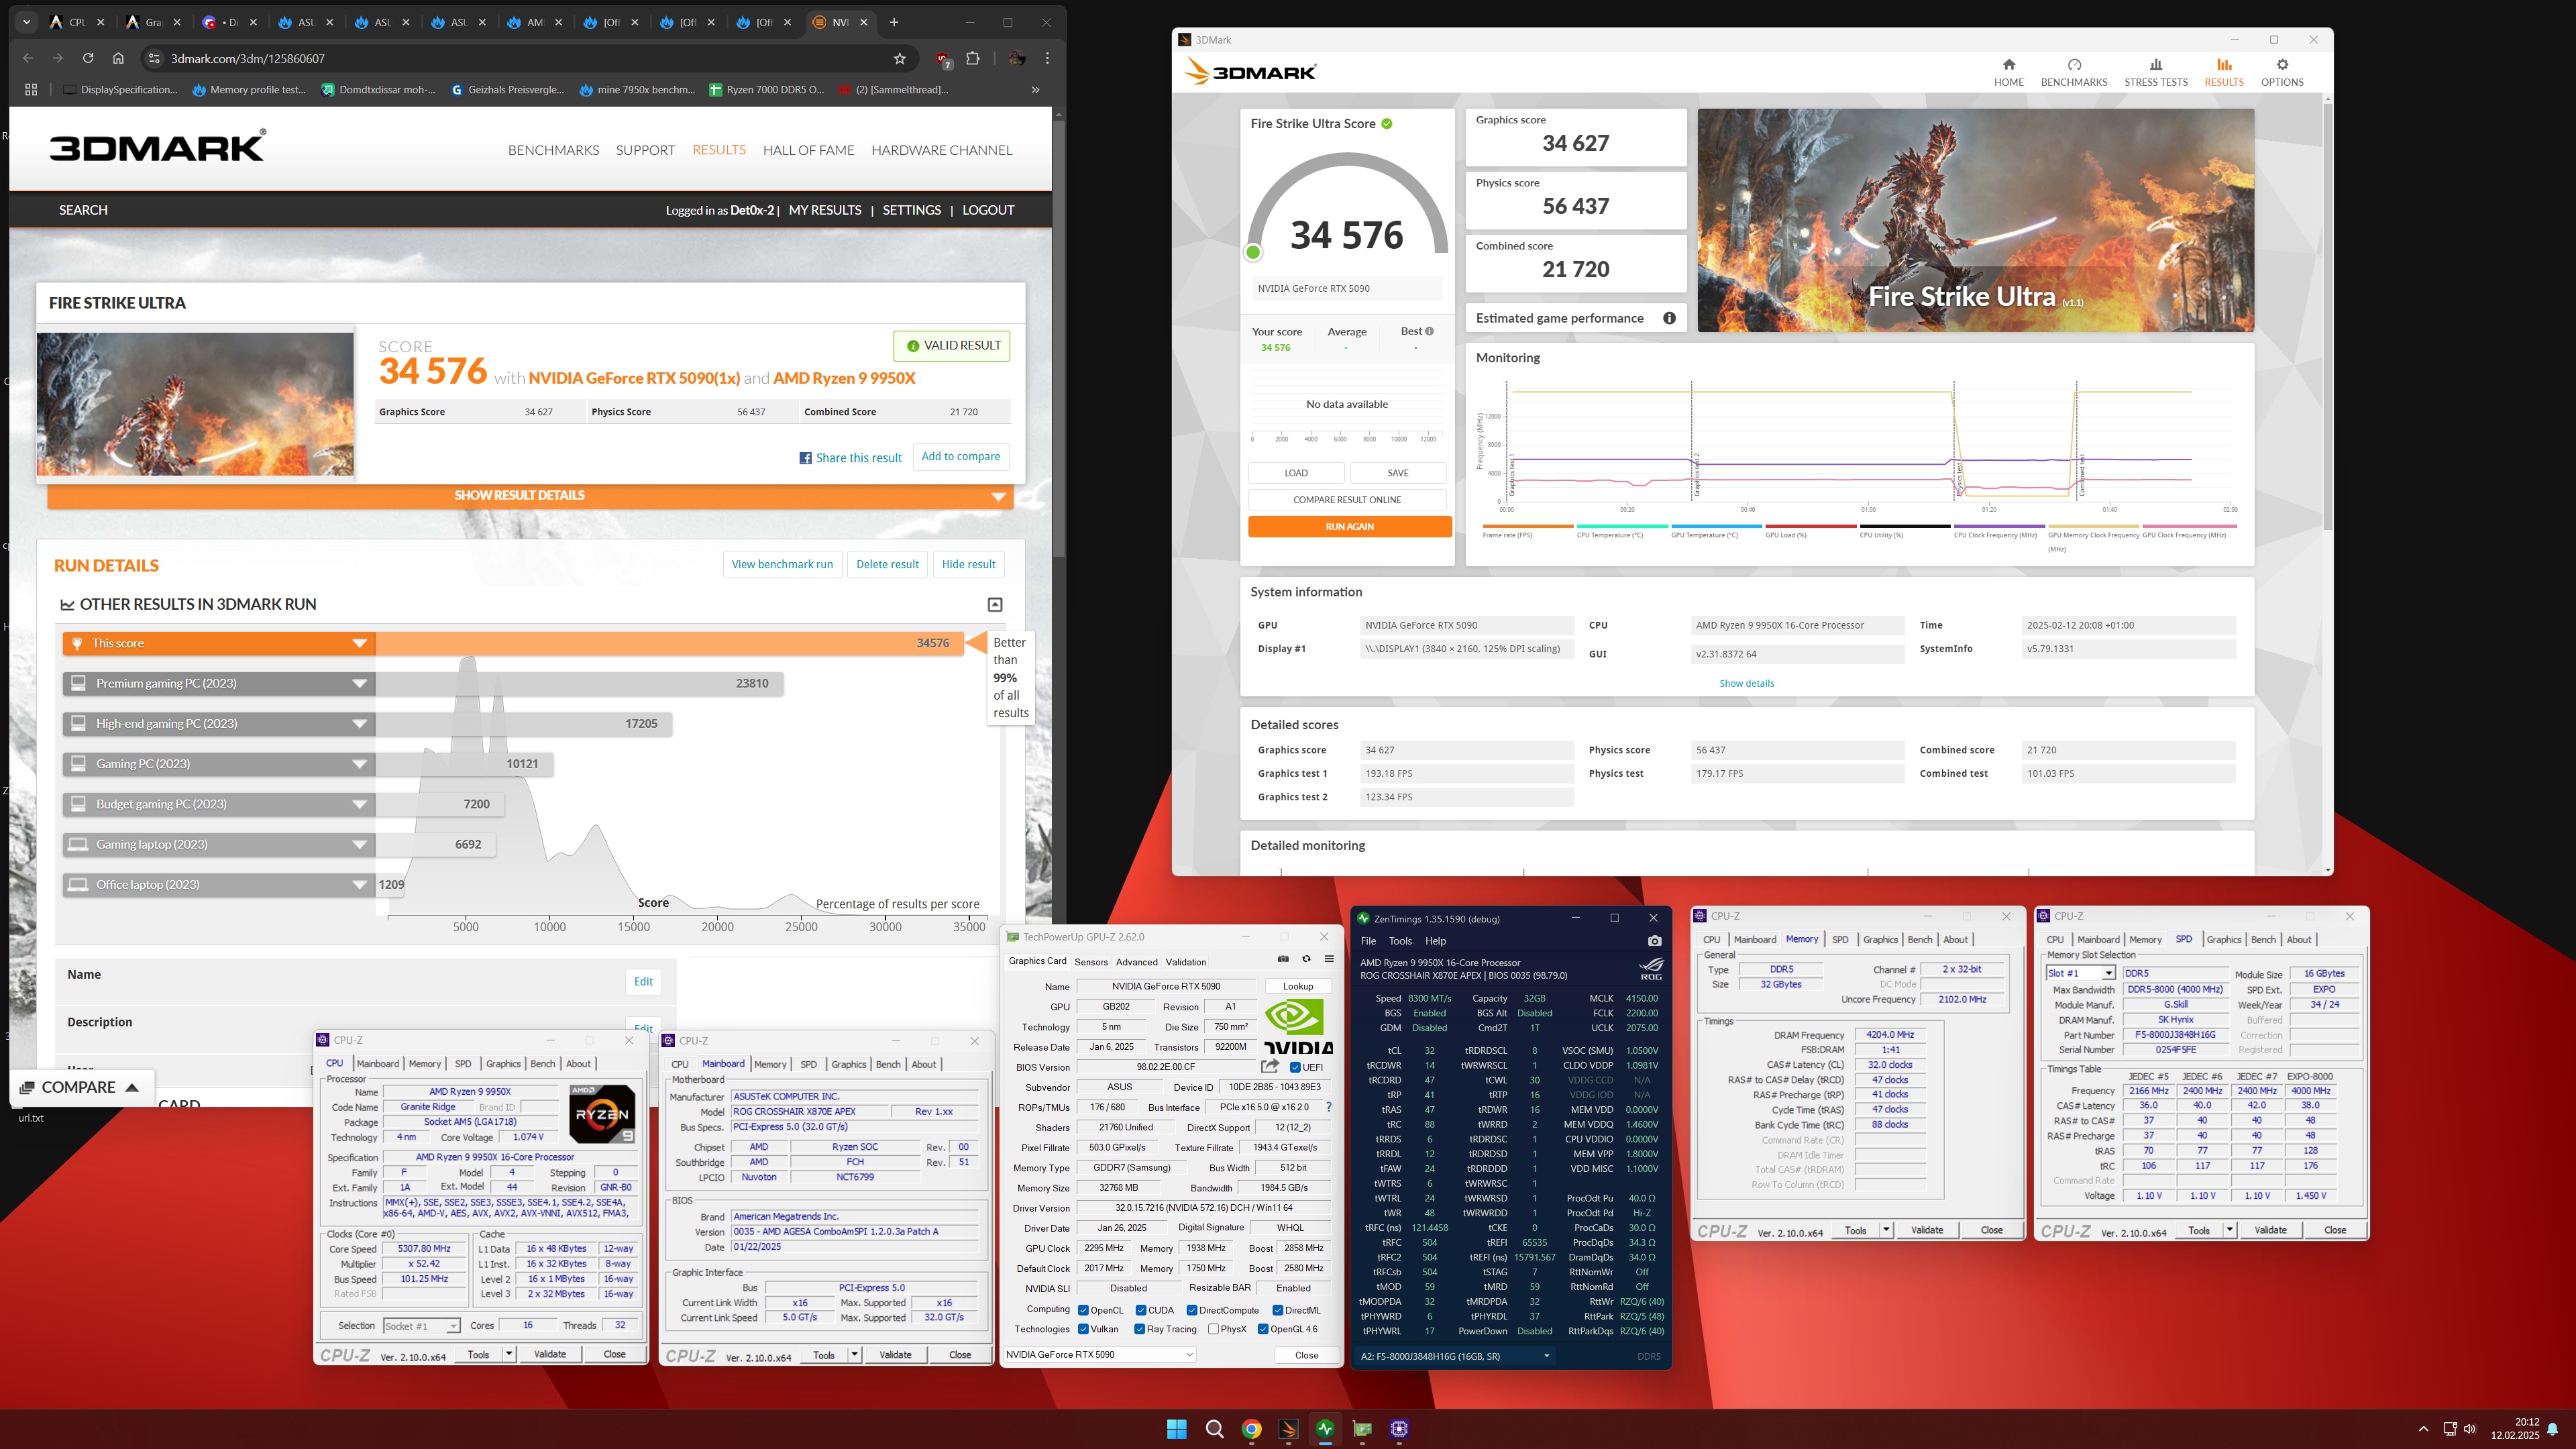Image resolution: width=2576 pixels, height=1449 pixels.
Task: Open BENCHMARKS in the 3DMark app
Action: pyautogui.click(x=2073, y=72)
